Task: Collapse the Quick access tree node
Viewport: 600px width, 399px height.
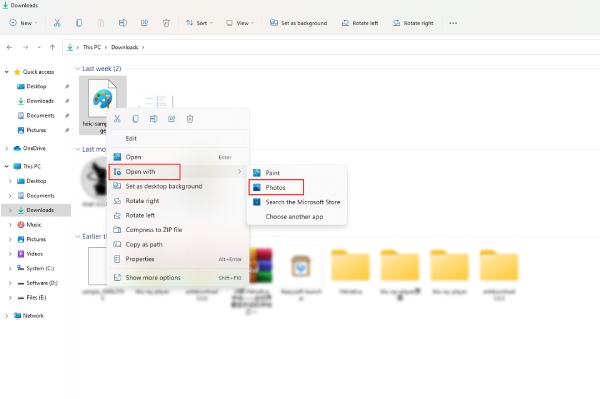Action: pos(7,72)
